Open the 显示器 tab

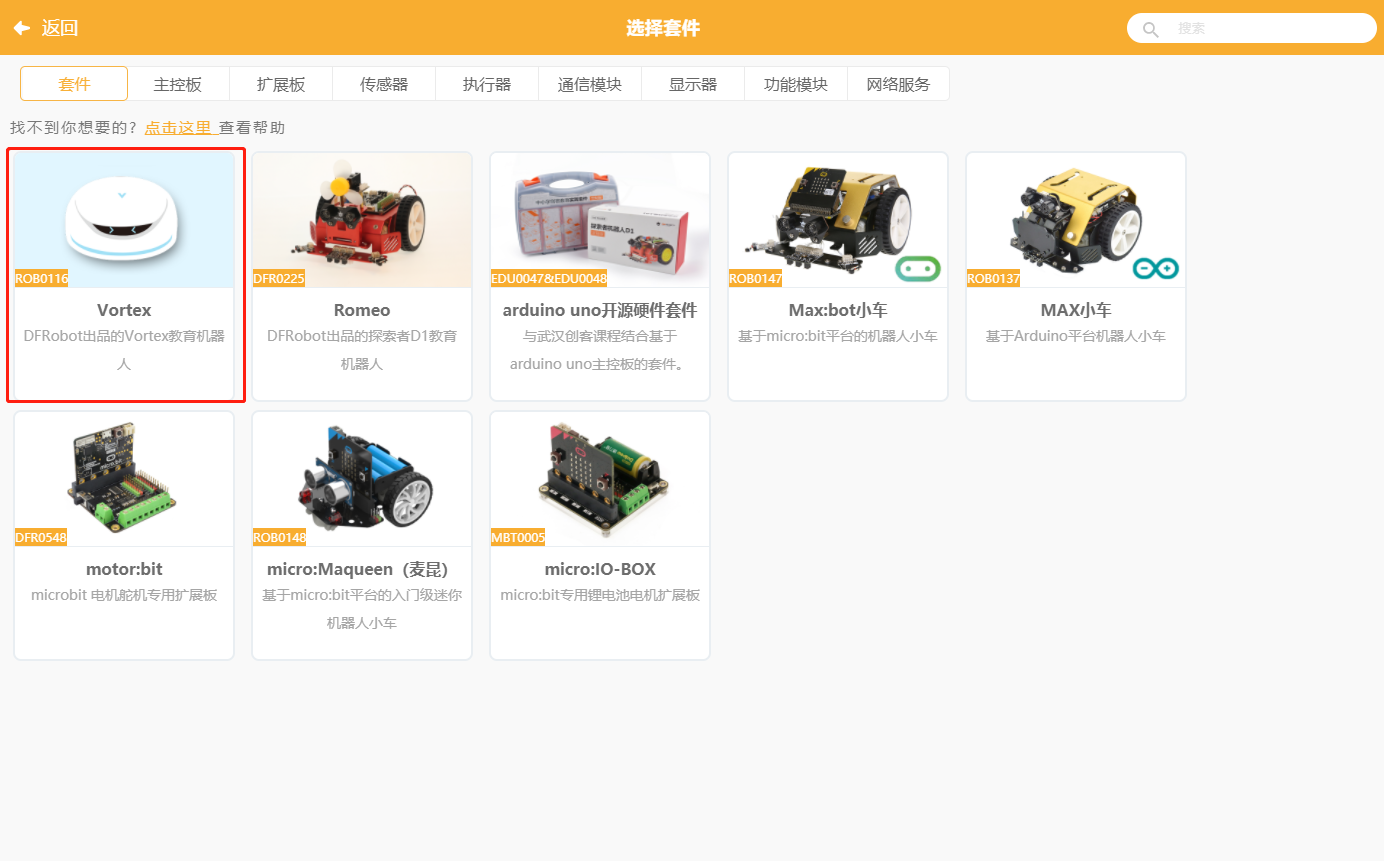click(x=693, y=84)
